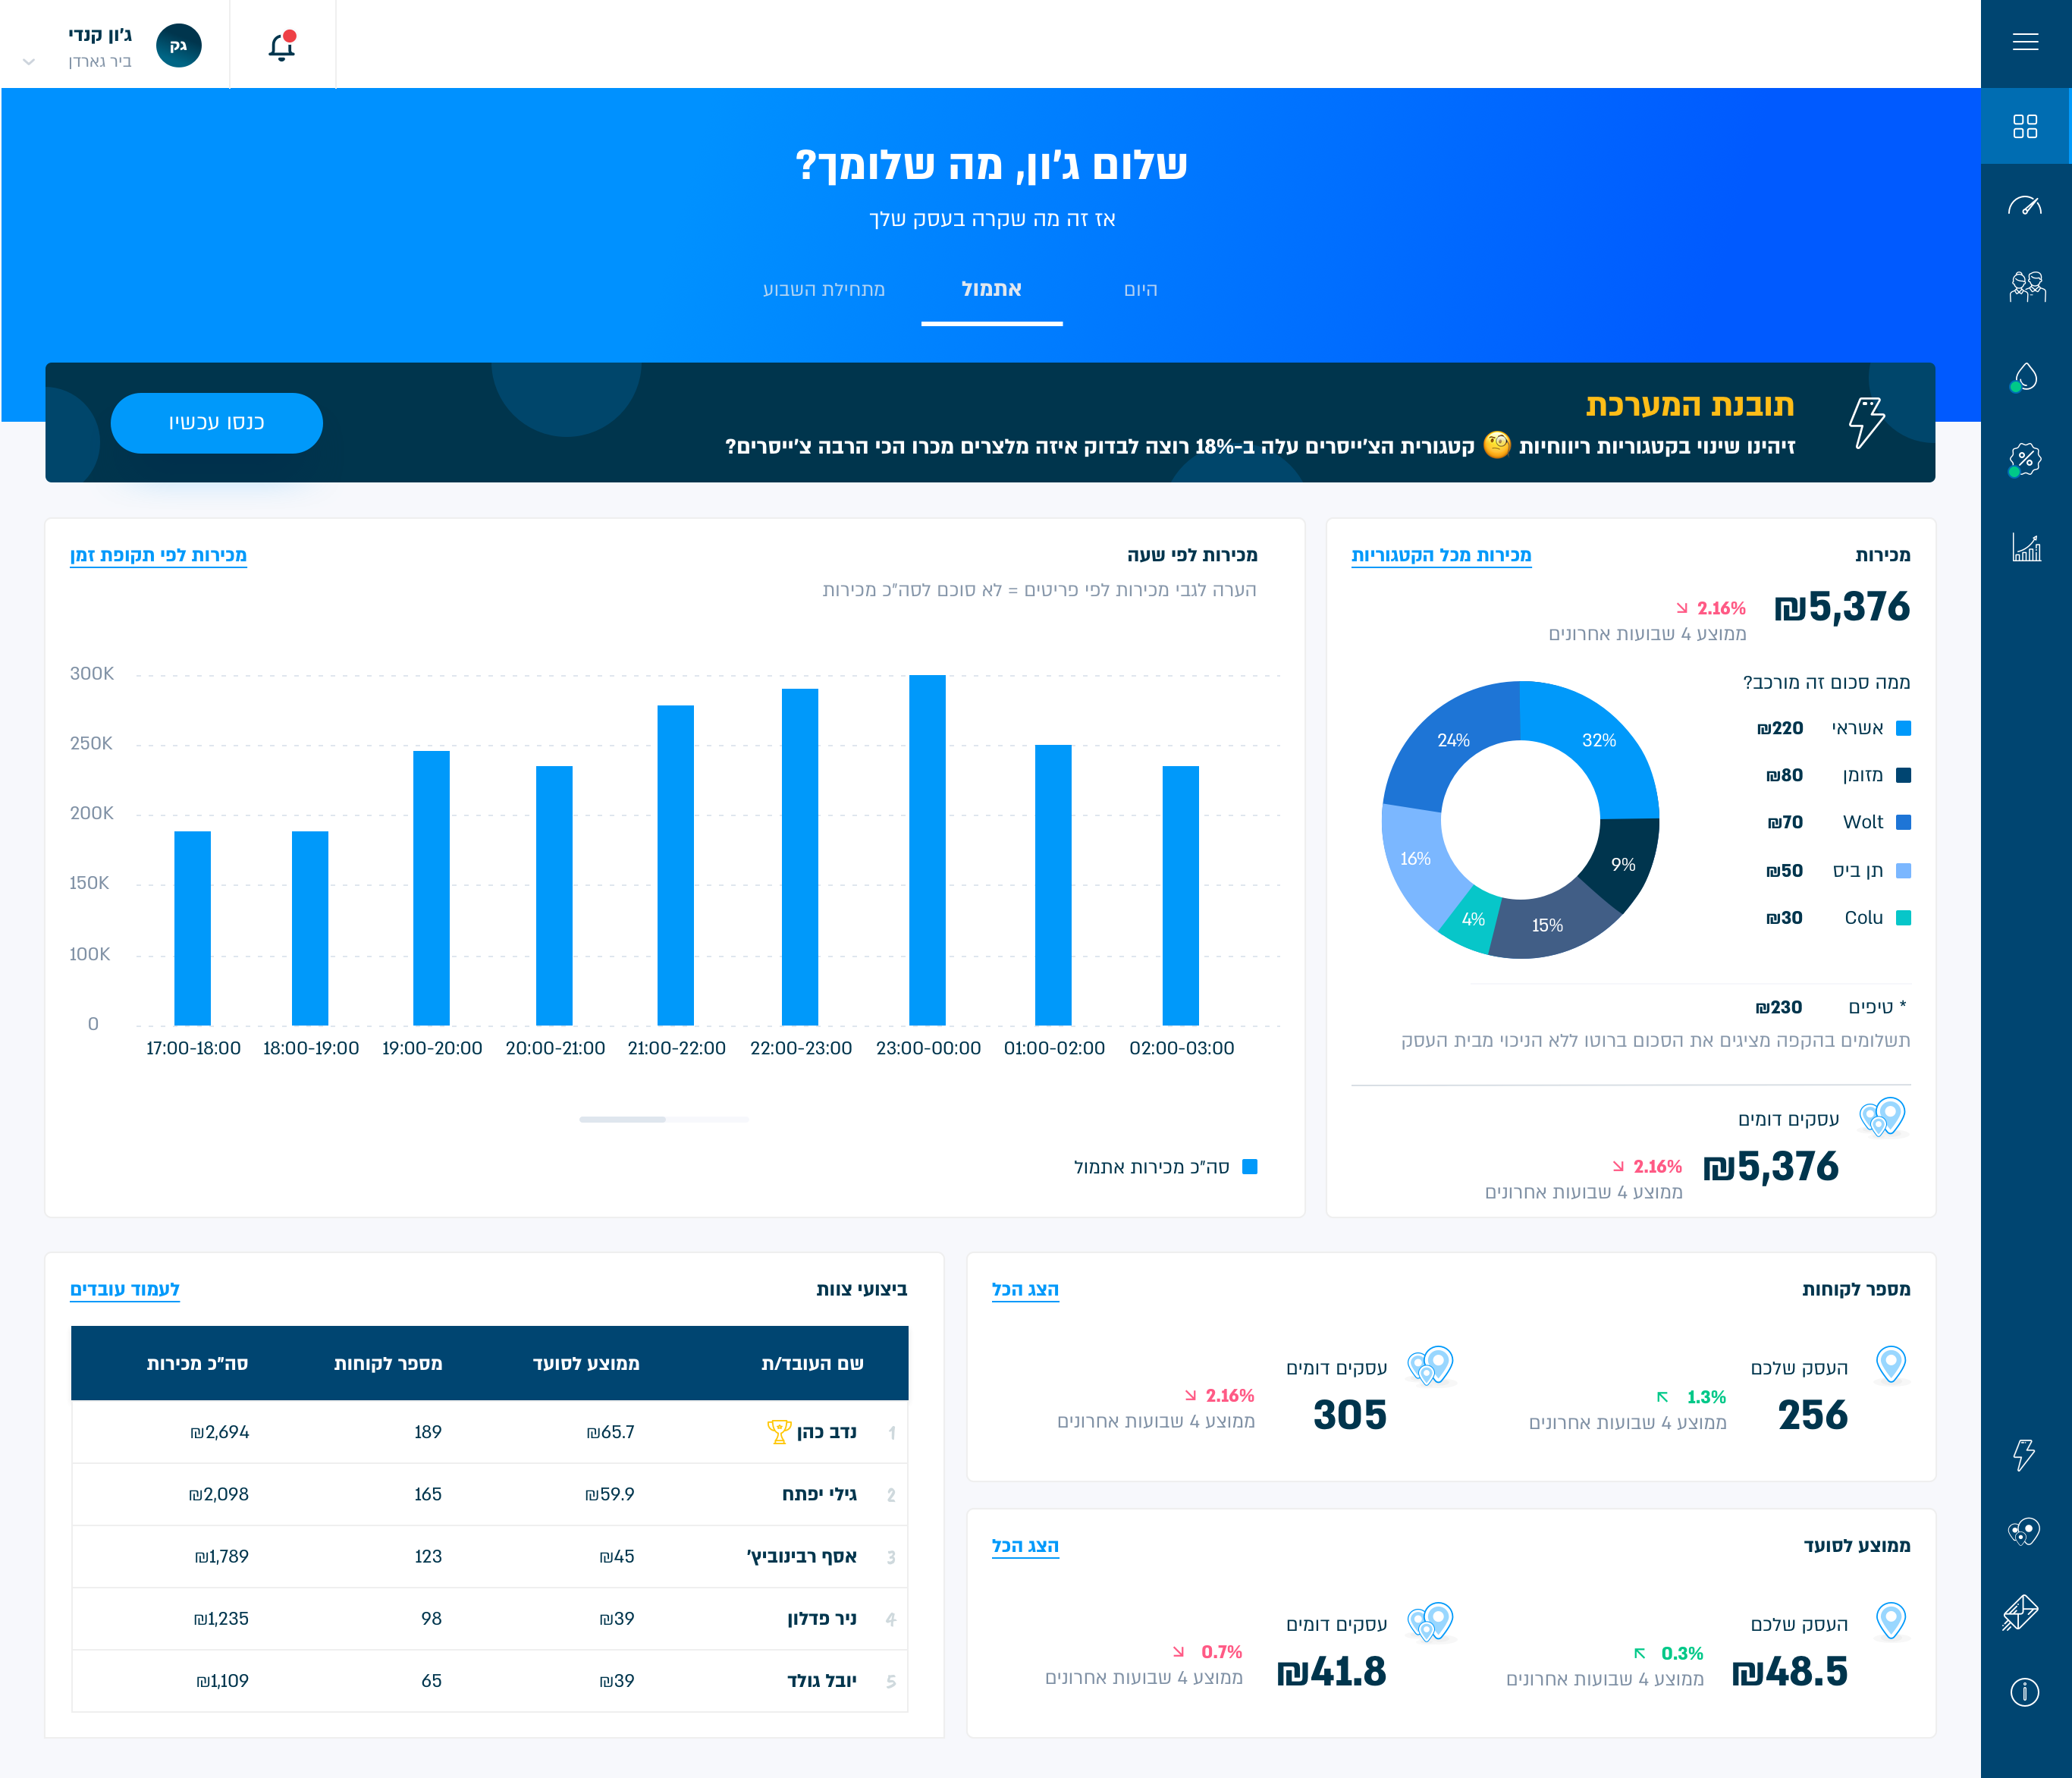
Task: Click הצג הכל in ממוצע לטופל card
Action: (x=1025, y=1545)
